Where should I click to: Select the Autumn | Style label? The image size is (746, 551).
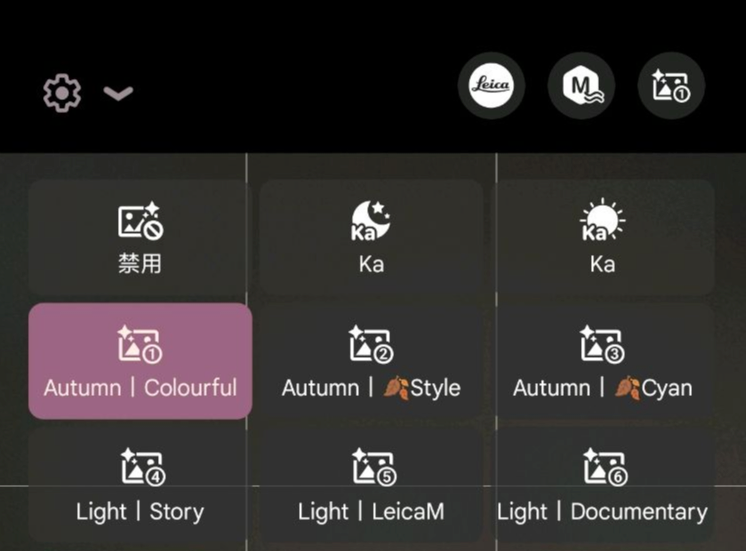click(x=371, y=388)
